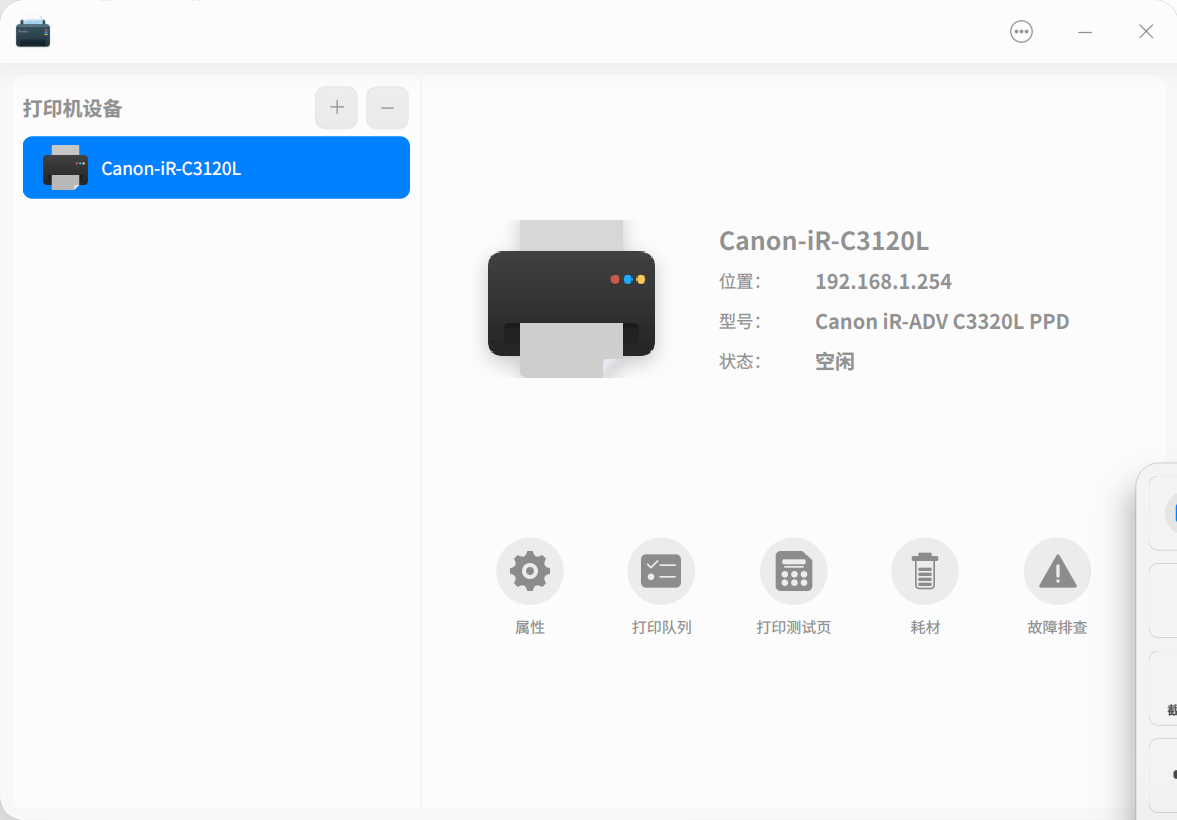This screenshot has height=820, width=1177.
Task: Click the large printer illustration
Action: 571,299
